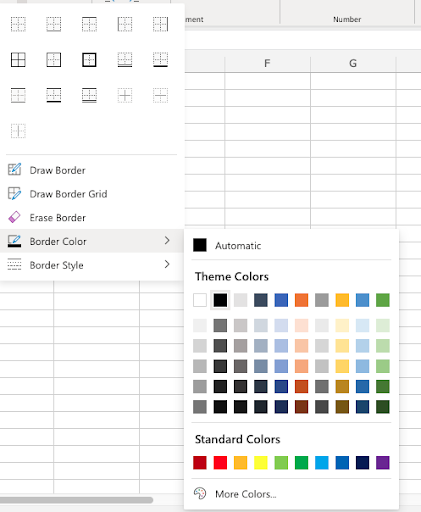Apply the Inside Vertical Border icon
This screenshot has width=421, height=512.
coord(18,131)
